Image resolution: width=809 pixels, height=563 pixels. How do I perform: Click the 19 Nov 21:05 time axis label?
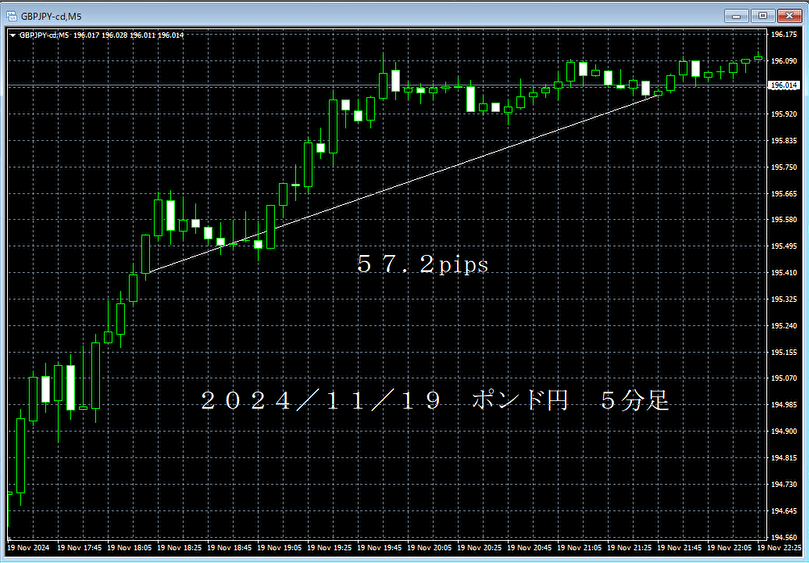click(x=581, y=548)
